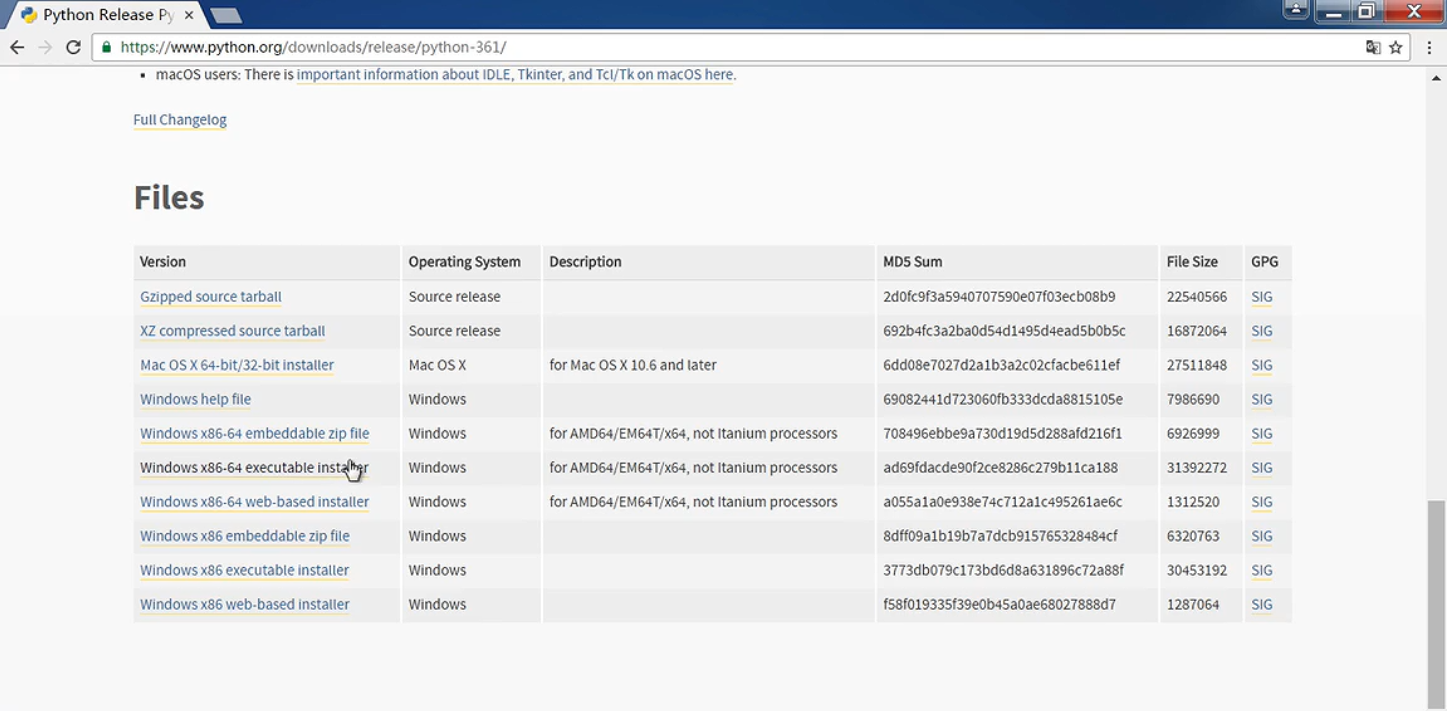Viewport: 1447px width, 711px height.
Task: Click the Files section heading
Action: point(169,198)
